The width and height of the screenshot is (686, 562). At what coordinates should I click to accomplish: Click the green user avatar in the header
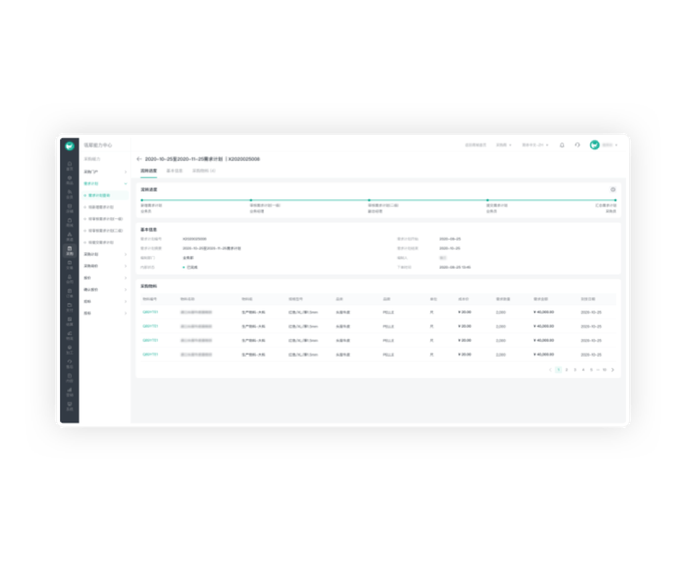click(x=594, y=145)
